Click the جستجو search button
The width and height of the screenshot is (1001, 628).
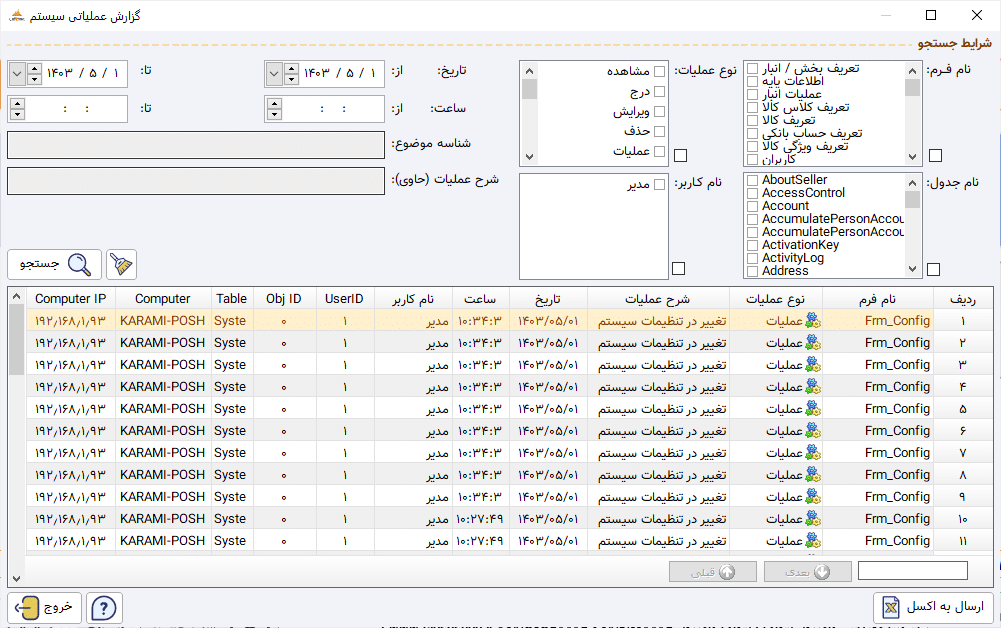[54, 264]
